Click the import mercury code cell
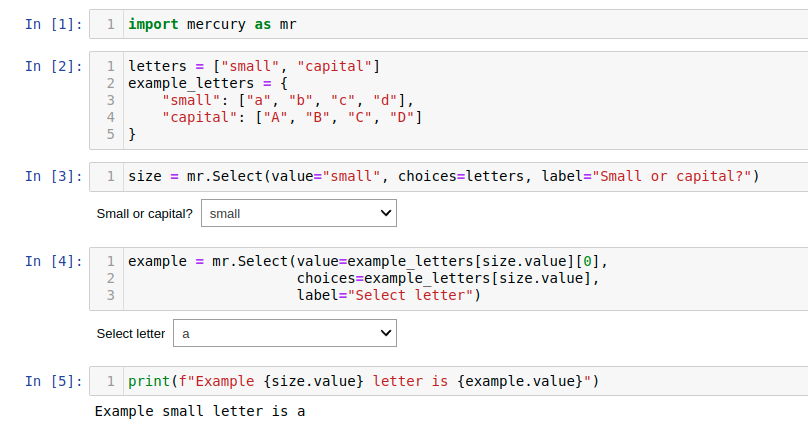Viewport: 808px width, 429px height. [450, 24]
